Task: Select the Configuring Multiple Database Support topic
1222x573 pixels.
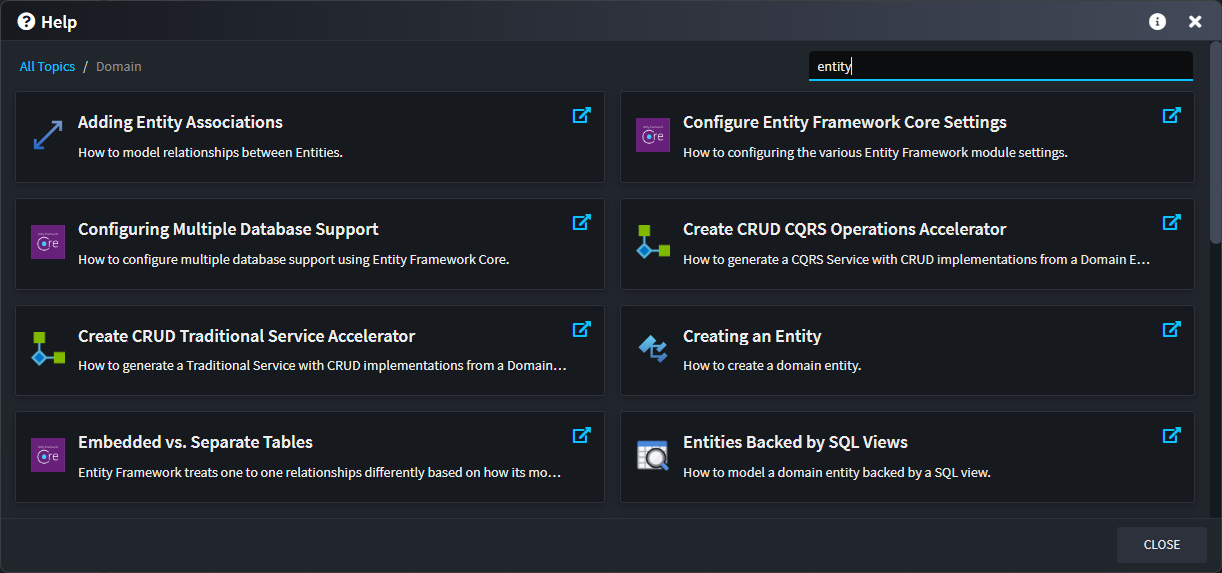Action: tap(228, 230)
